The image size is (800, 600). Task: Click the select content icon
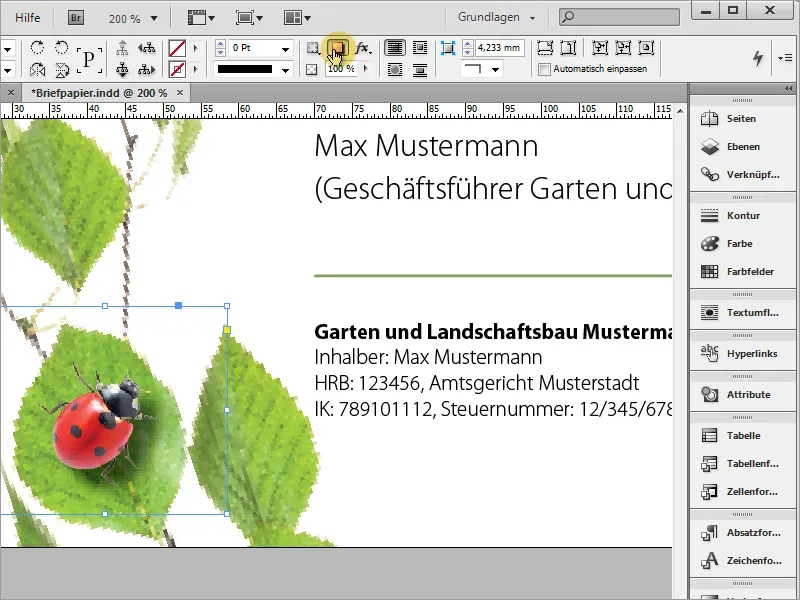[x=122, y=69]
